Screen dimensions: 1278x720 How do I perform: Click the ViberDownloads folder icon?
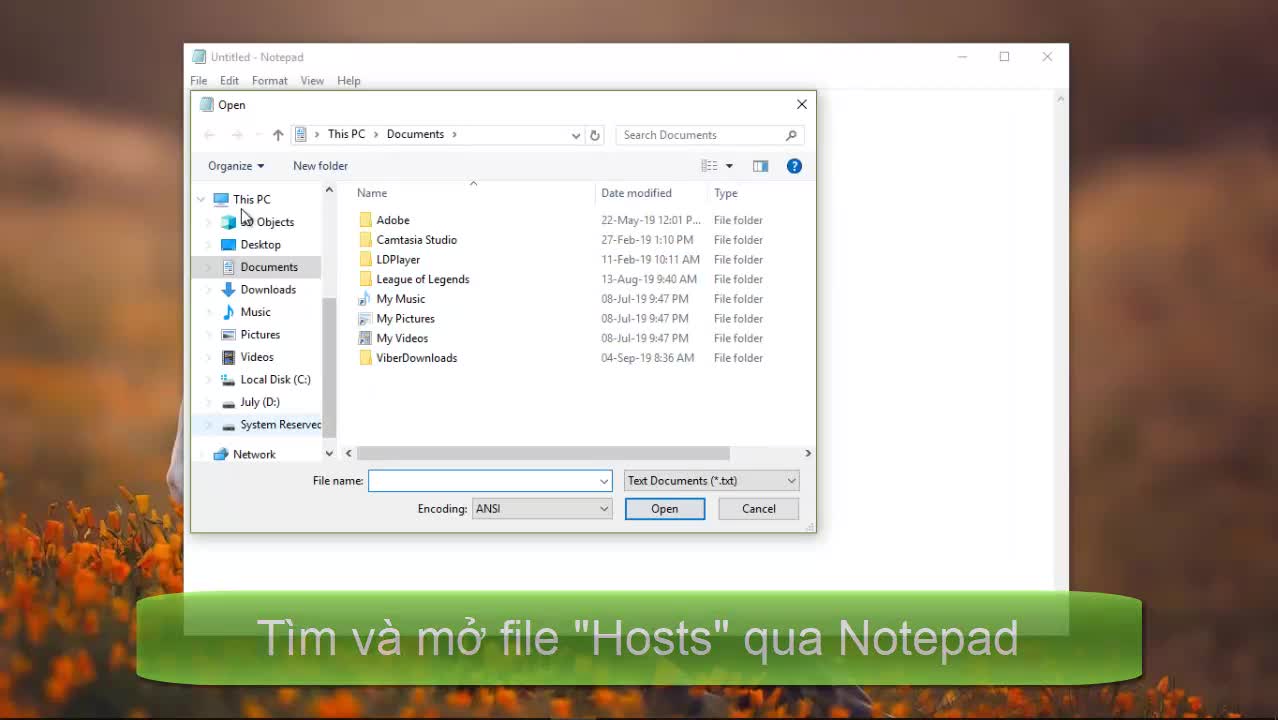coord(365,358)
